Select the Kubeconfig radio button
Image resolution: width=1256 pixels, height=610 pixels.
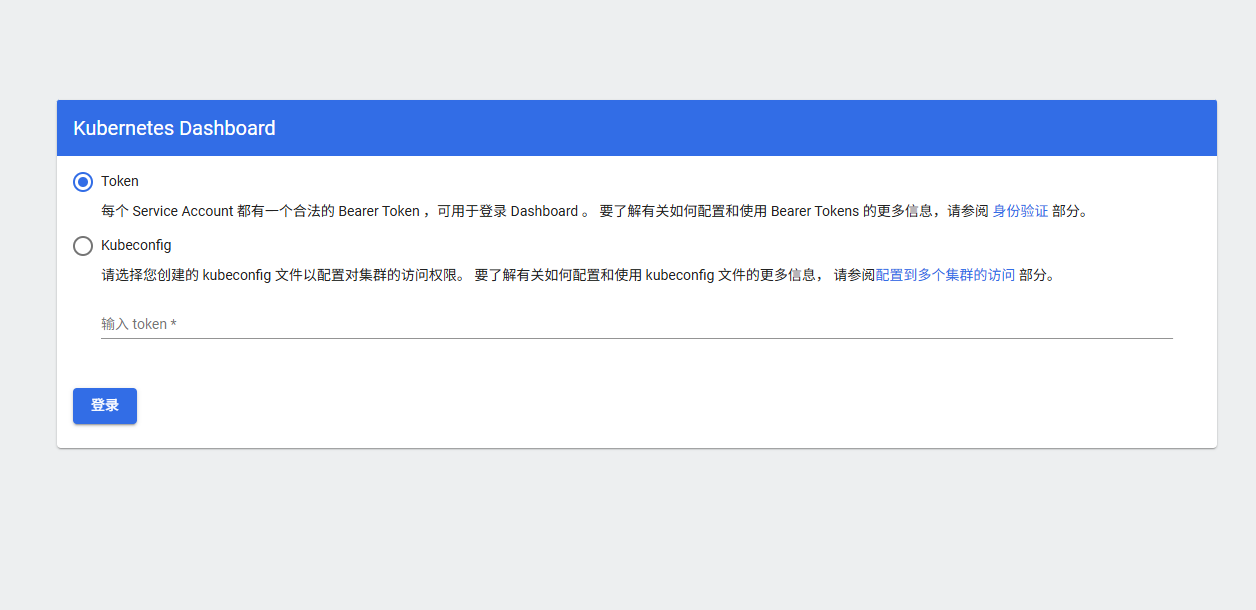(83, 246)
